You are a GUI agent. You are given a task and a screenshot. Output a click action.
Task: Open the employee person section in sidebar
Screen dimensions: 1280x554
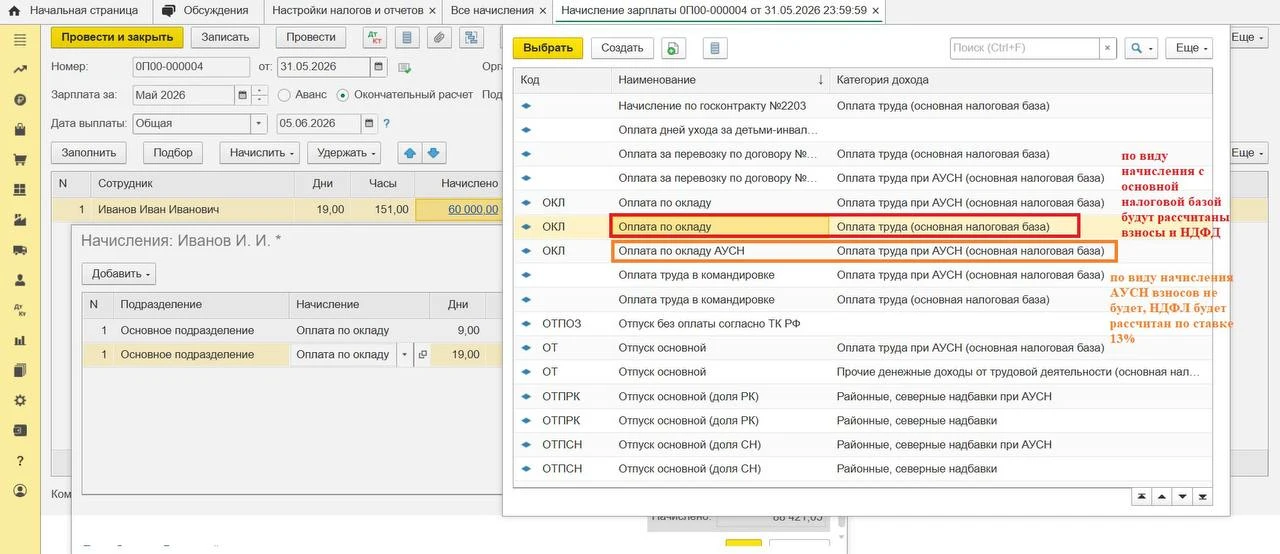(20, 280)
